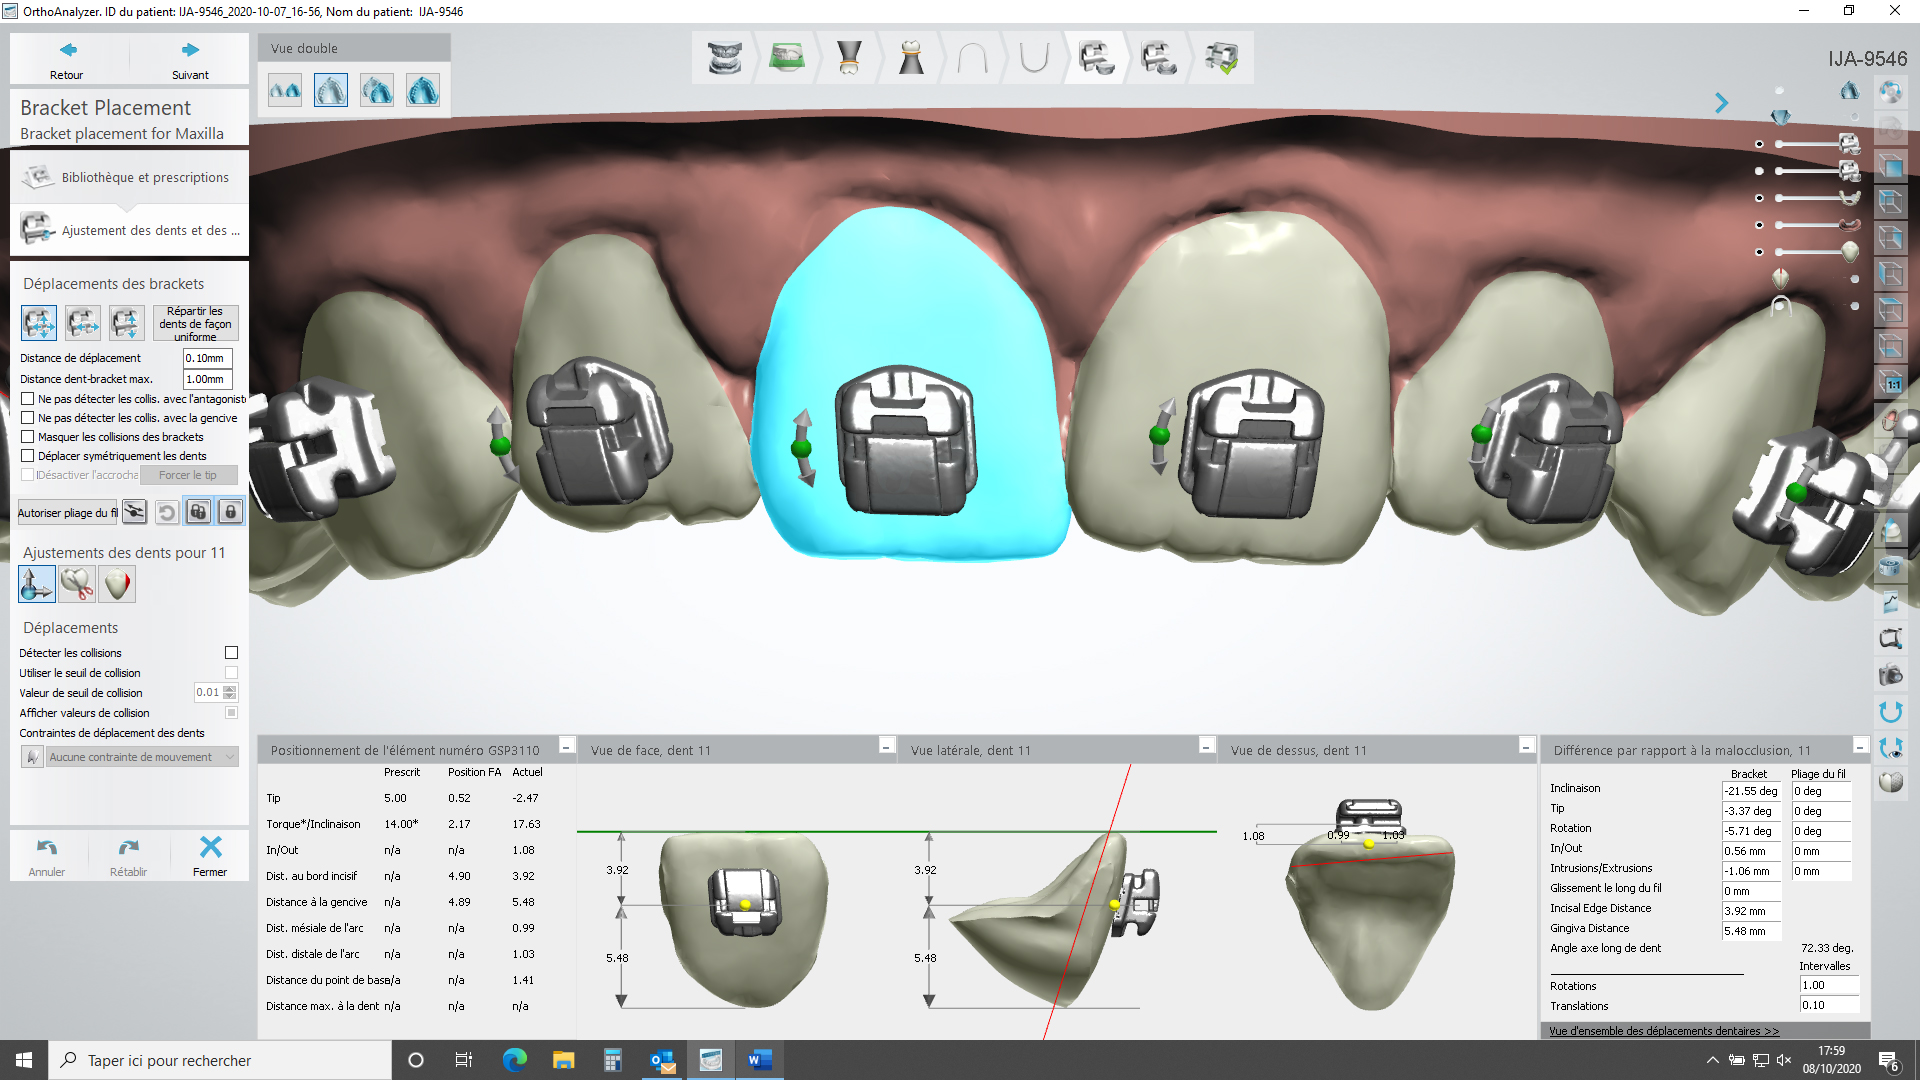Check Déplacer symétriquement les dents
Screen dimensions: 1920x1080
(28, 456)
